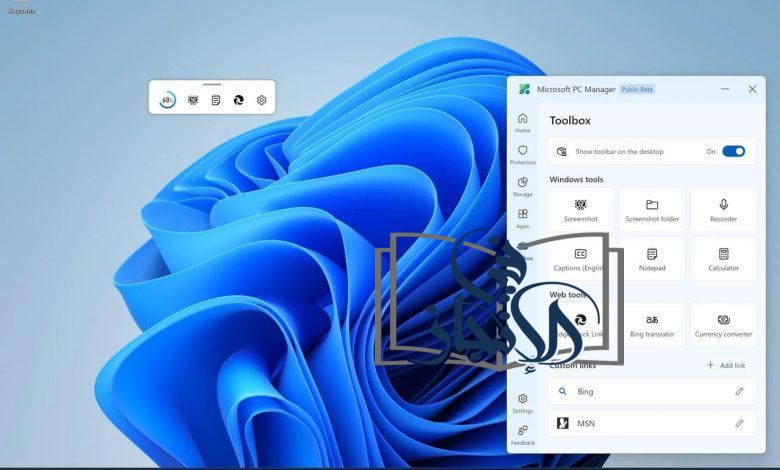Screen dimensions: 780x470
Task: Open the Calculator tile
Action: [x=723, y=259]
